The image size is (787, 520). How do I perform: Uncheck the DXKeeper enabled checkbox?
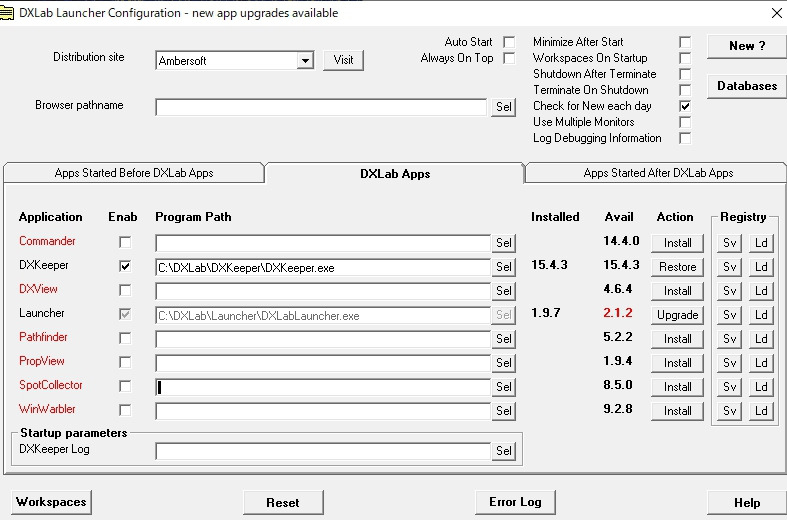125,266
